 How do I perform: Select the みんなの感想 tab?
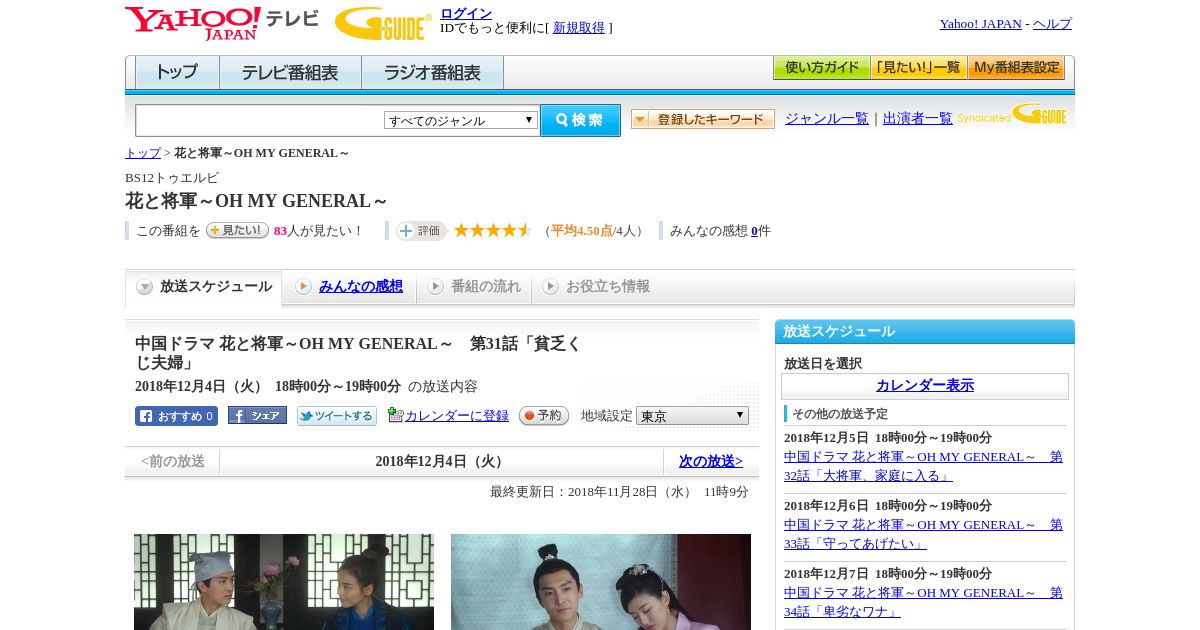pyautogui.click(x=349, y=287)
